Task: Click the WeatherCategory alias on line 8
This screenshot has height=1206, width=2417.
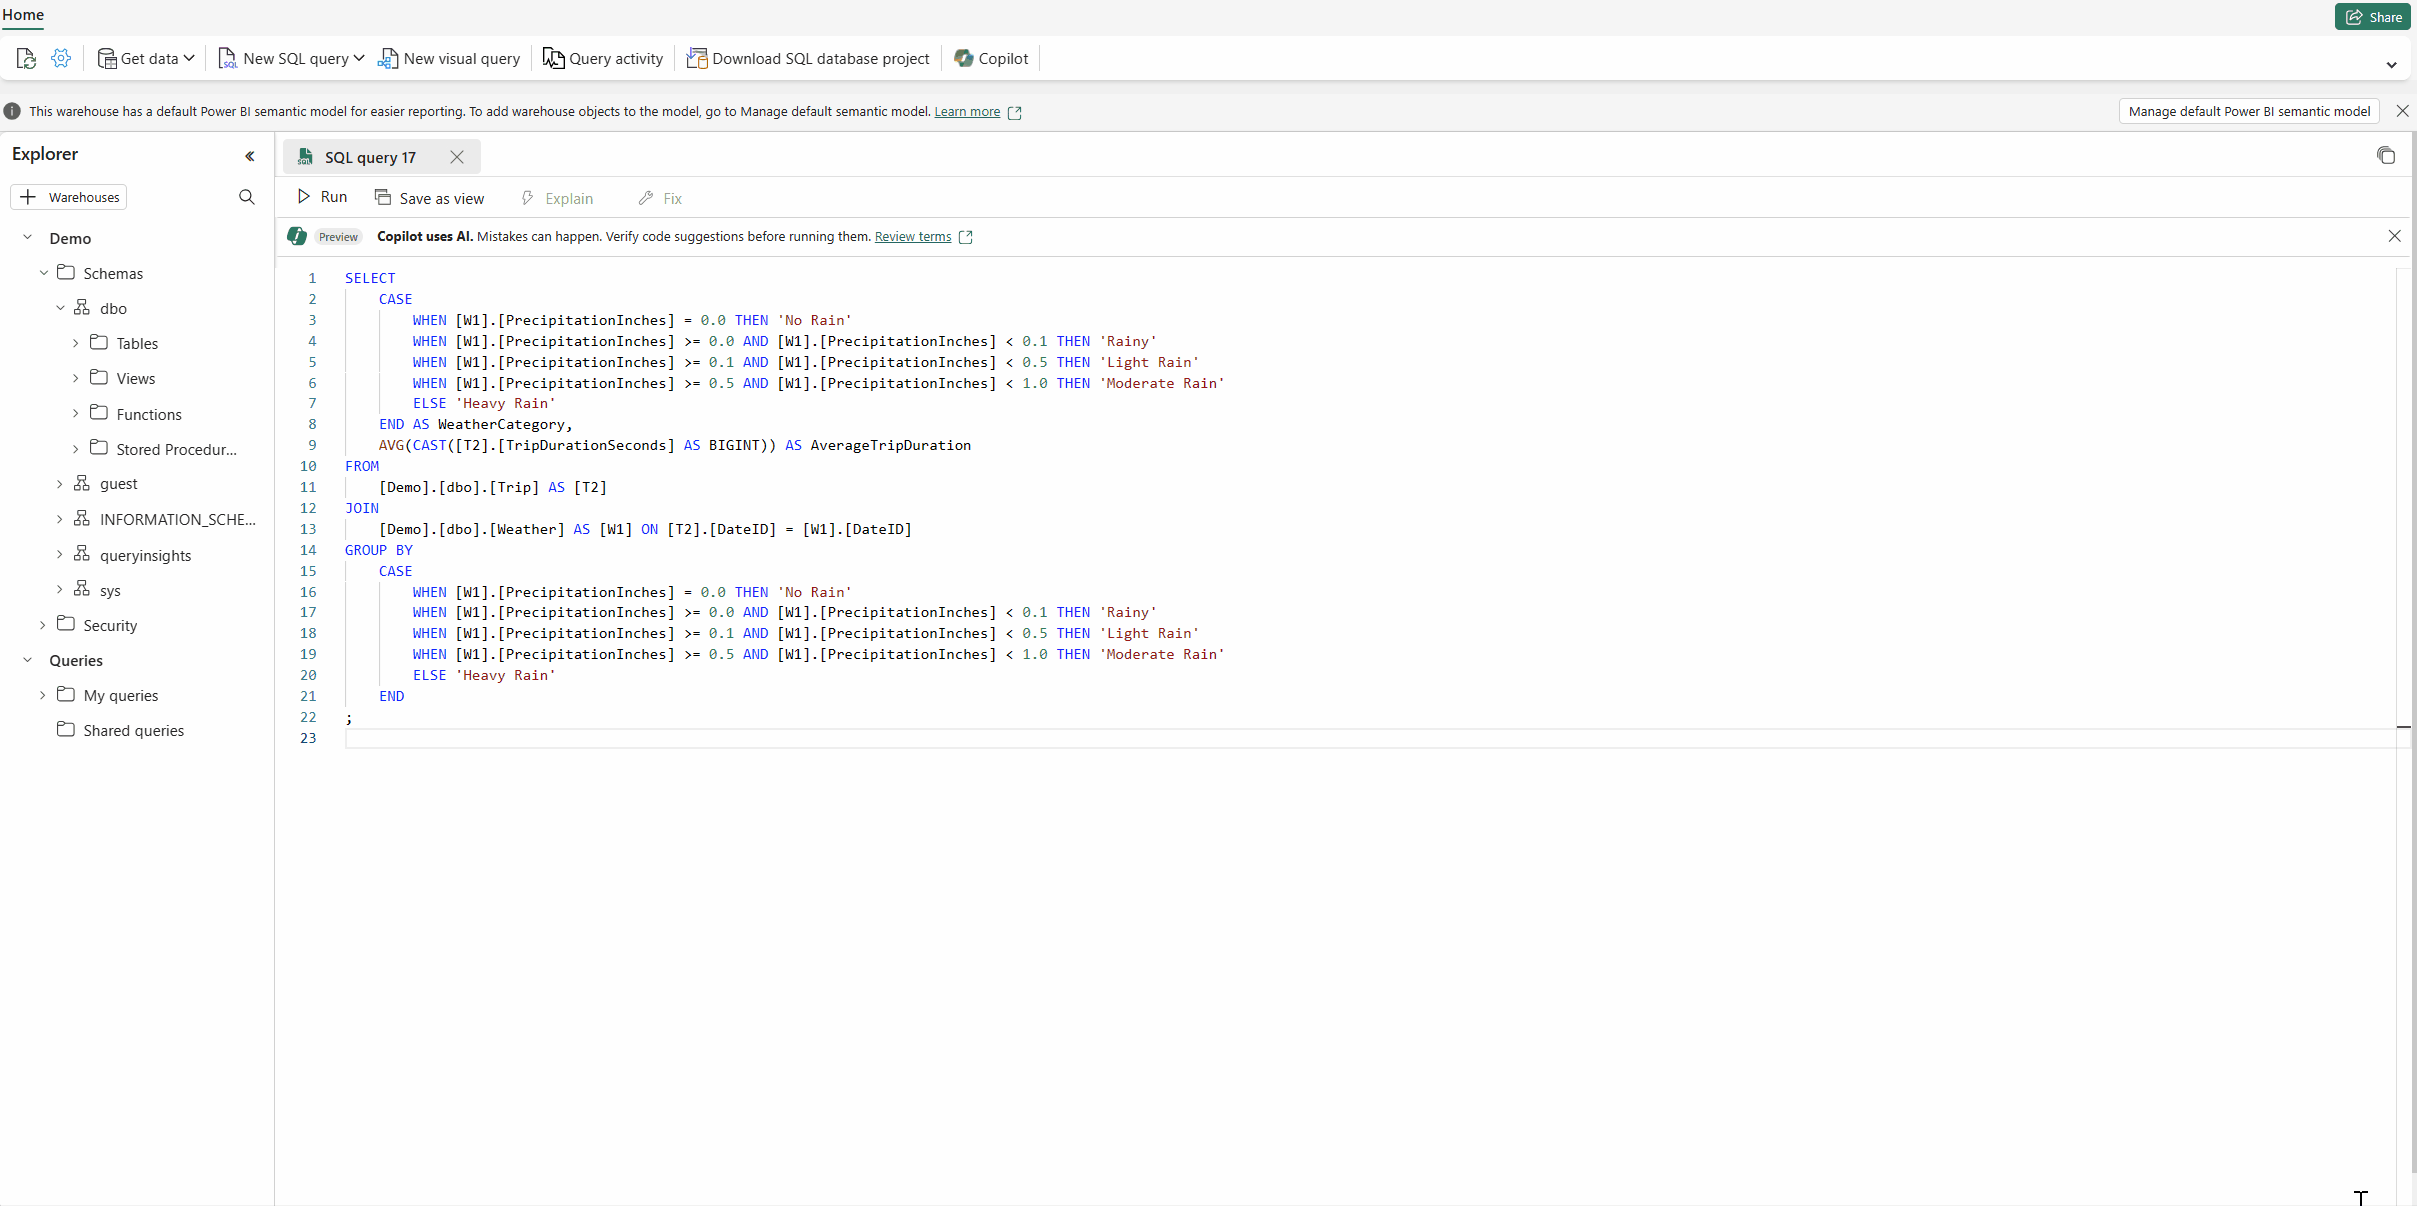Action: [x=501, y=424]
